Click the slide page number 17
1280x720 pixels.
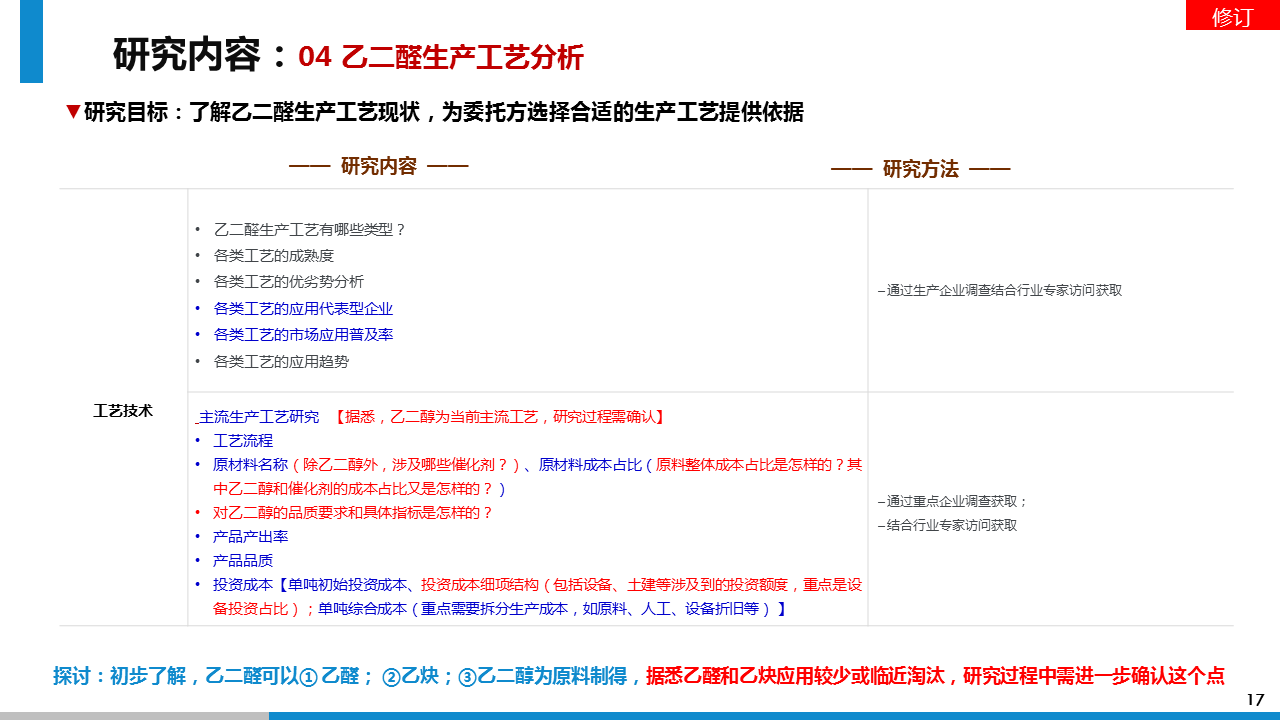point(1255,699)
